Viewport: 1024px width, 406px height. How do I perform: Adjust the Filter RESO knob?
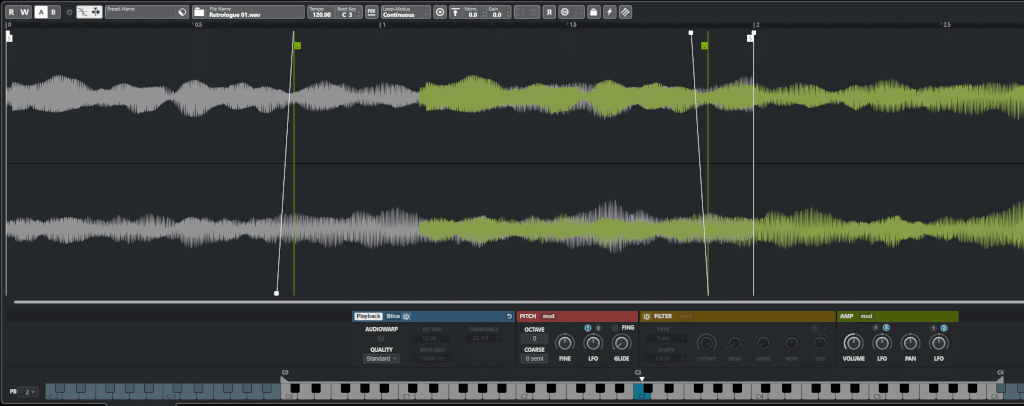coord(735,343)
